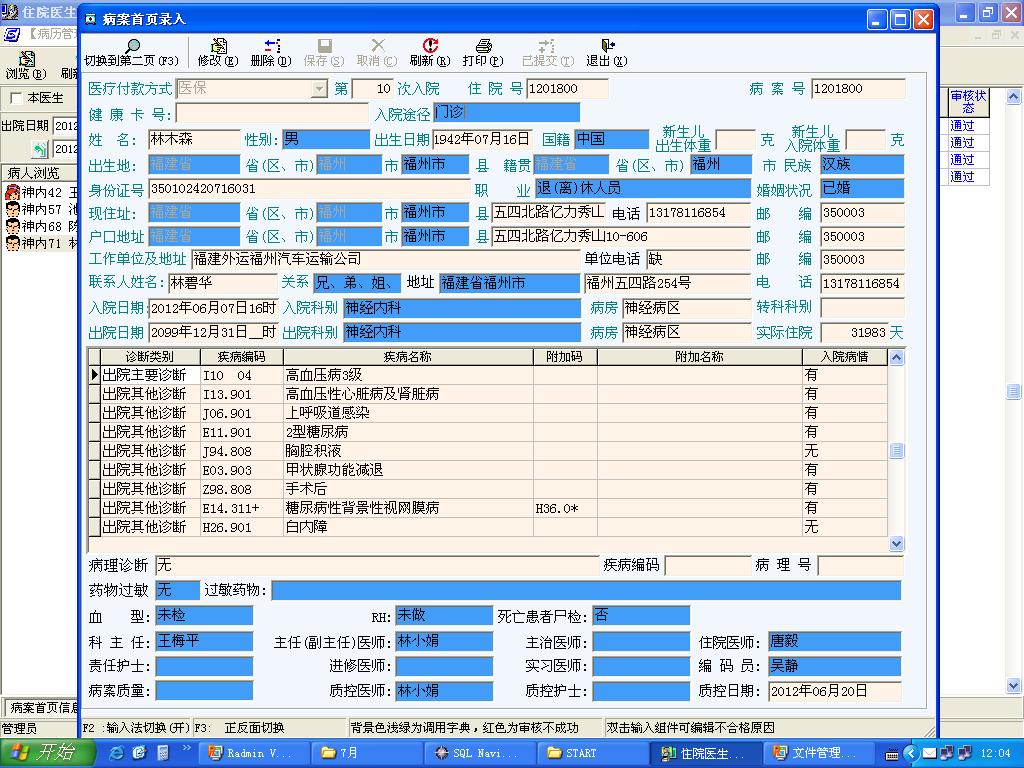
Task: Select patient 神内57 in patient list
Action: 40,209
